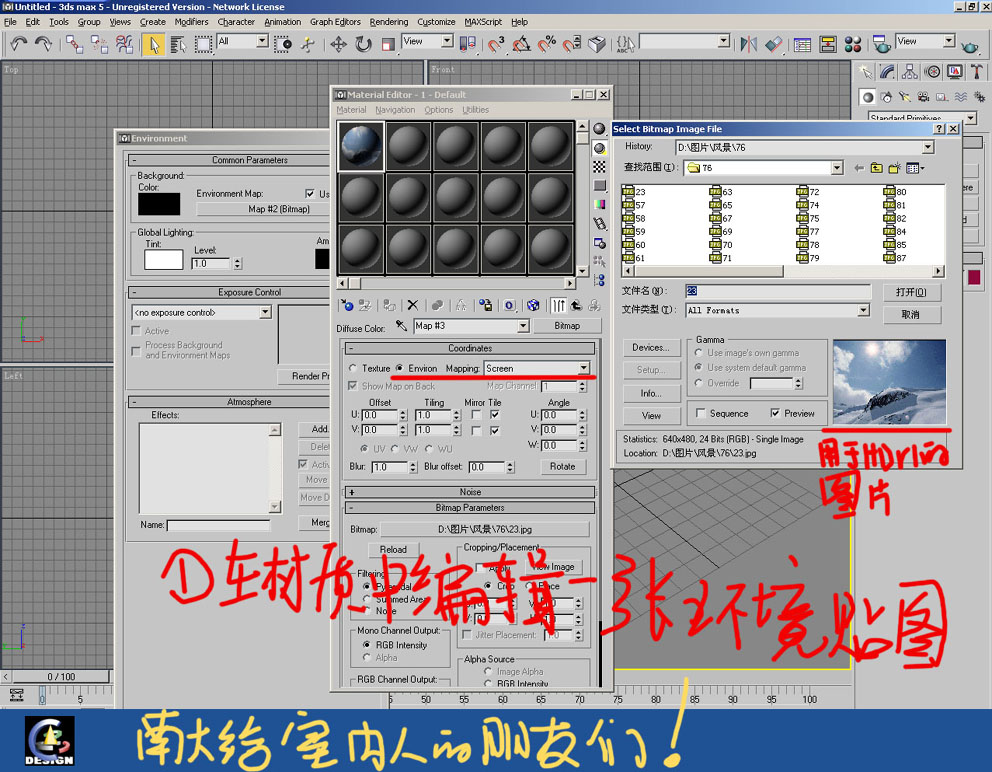Open the History path dropdown
This screenshot has width=992, height=772.
(927, 147)
